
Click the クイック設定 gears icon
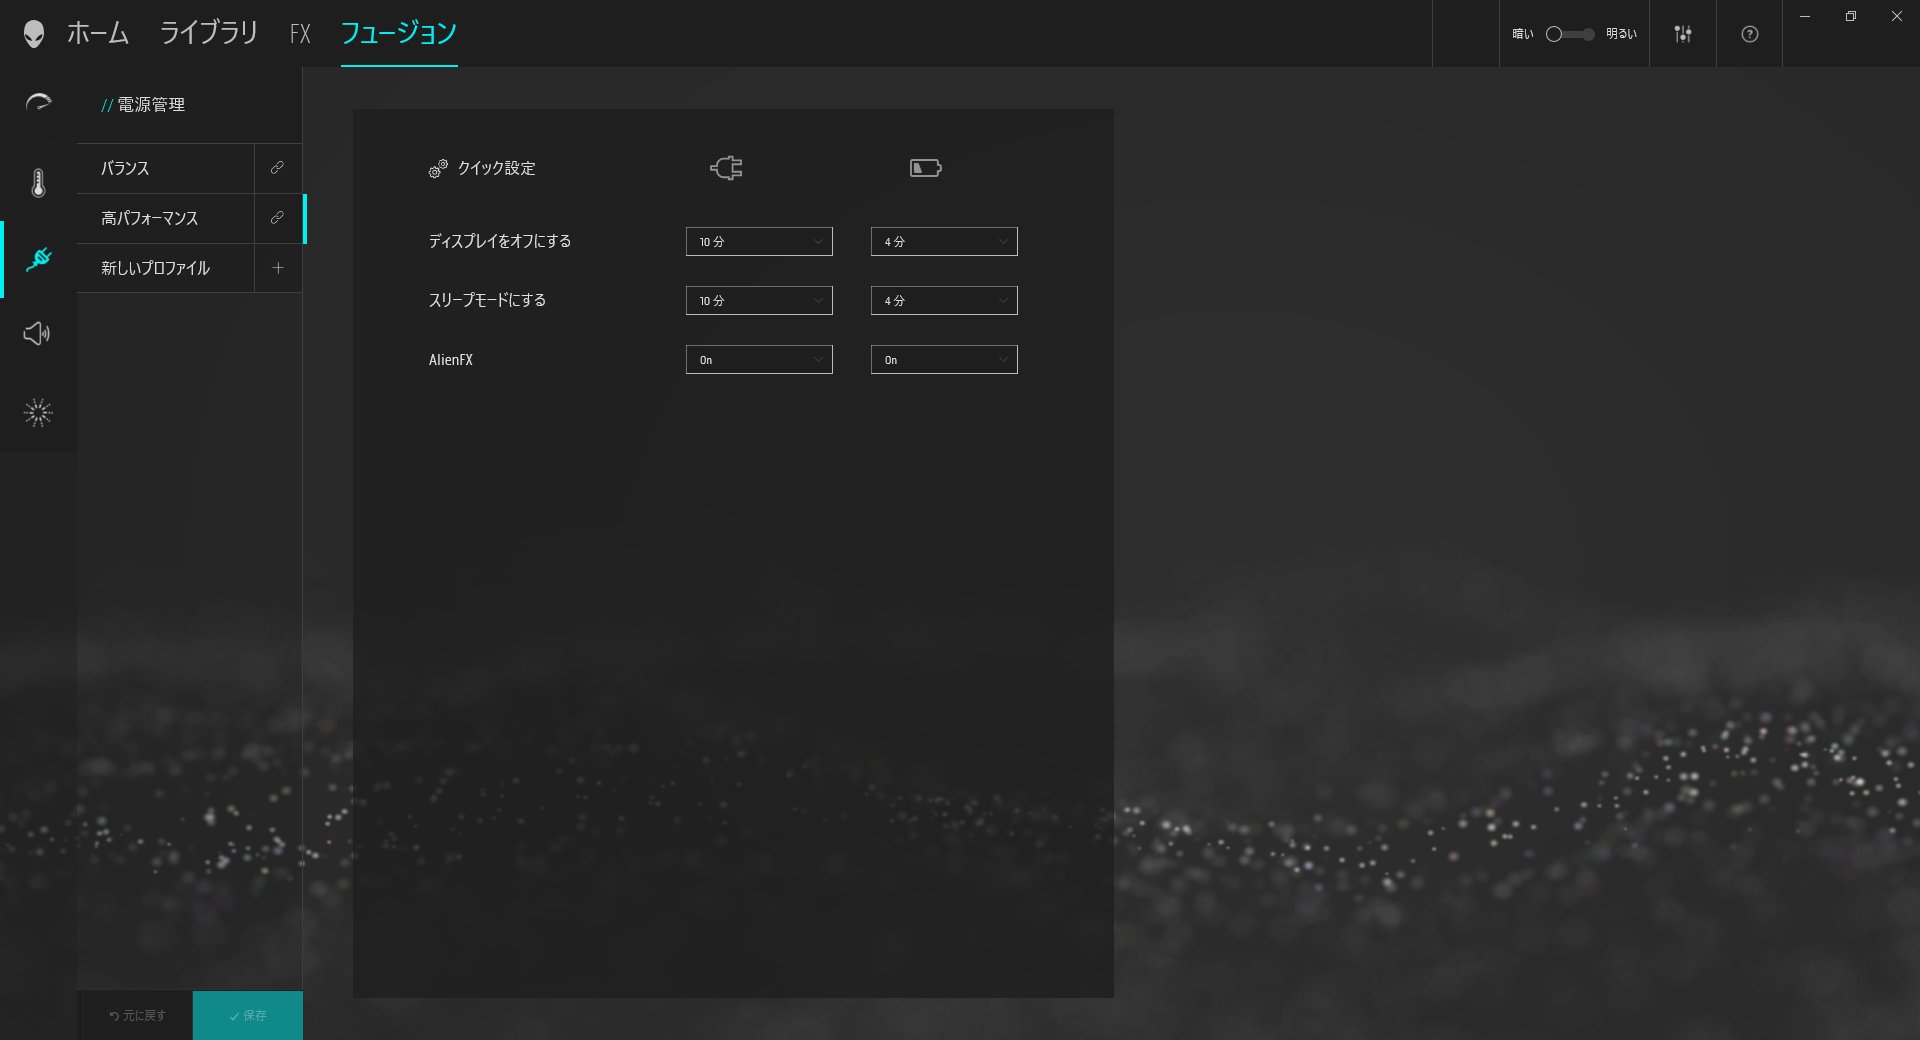[438, 169]
